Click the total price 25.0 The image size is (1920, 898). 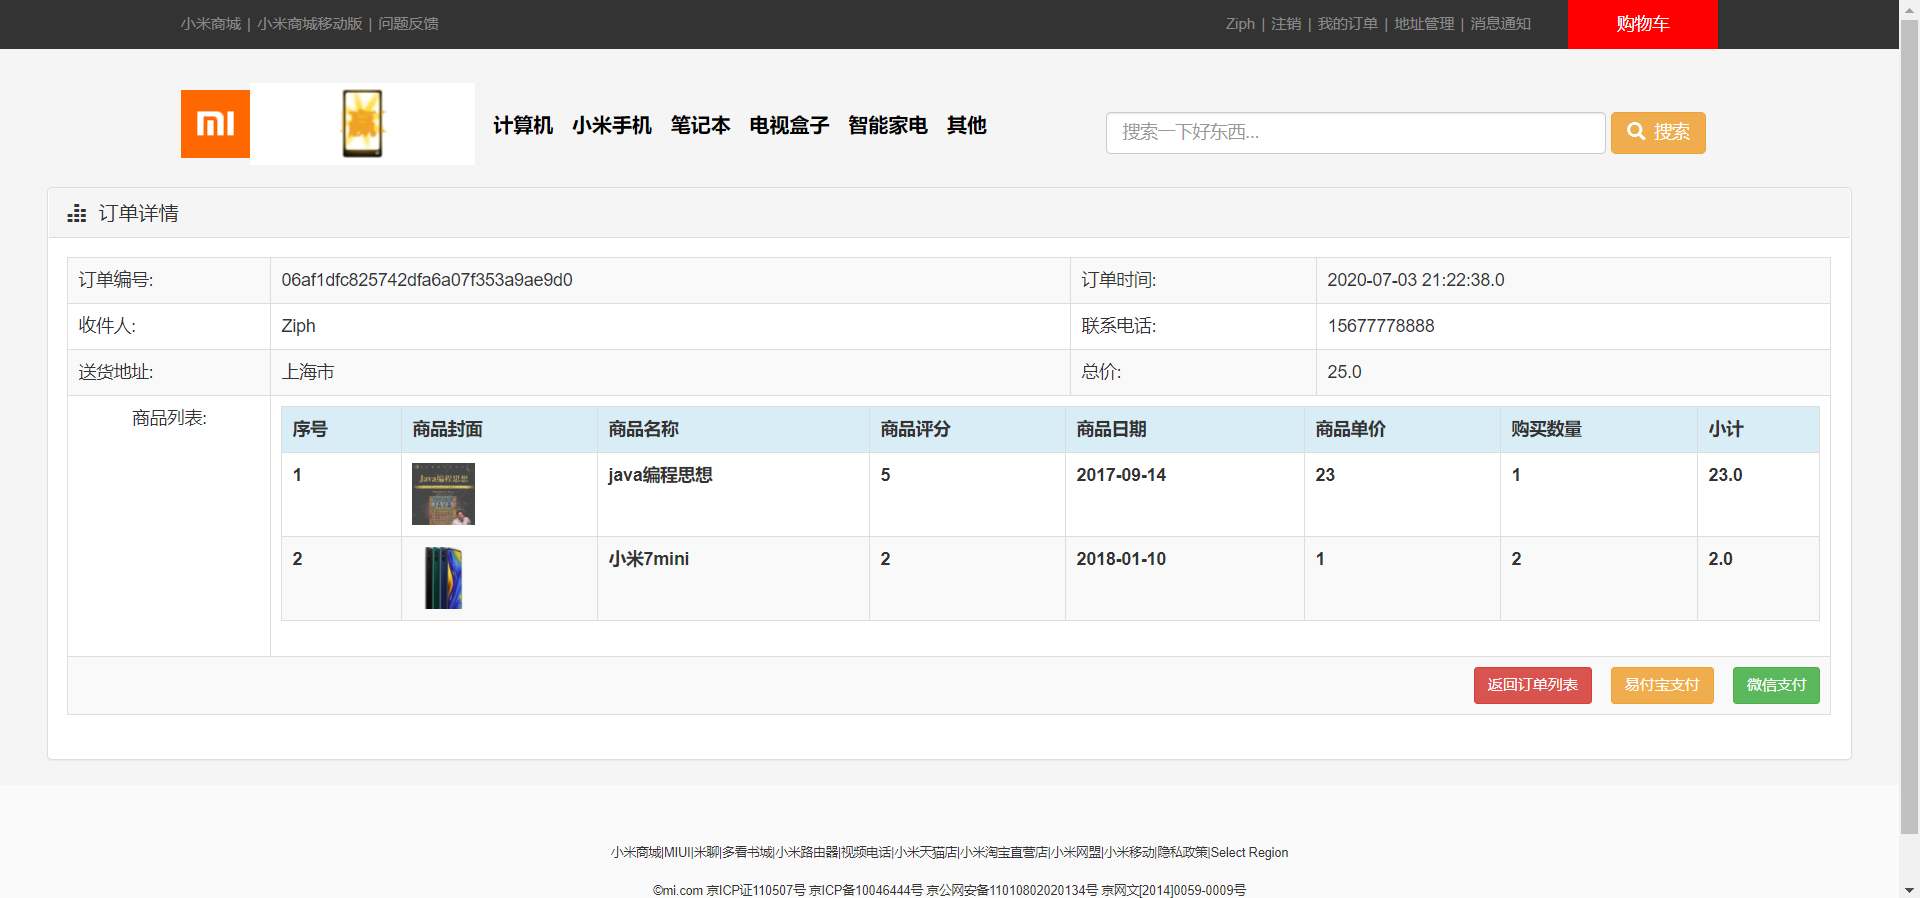1344,372
